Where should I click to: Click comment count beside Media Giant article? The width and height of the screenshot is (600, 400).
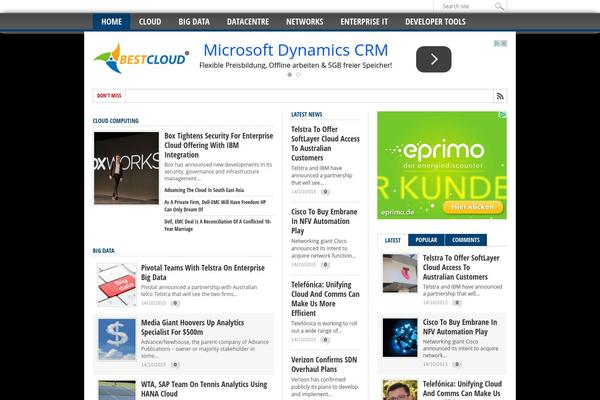175,365
